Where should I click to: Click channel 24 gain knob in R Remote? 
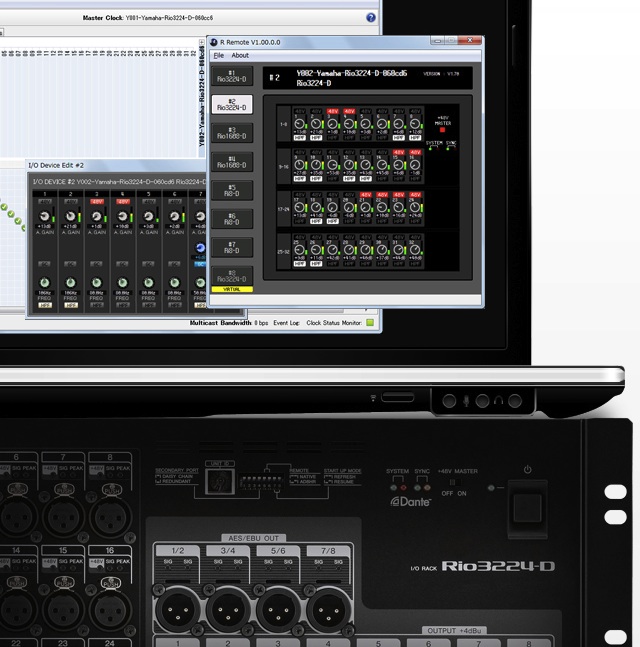pos(414,206)
